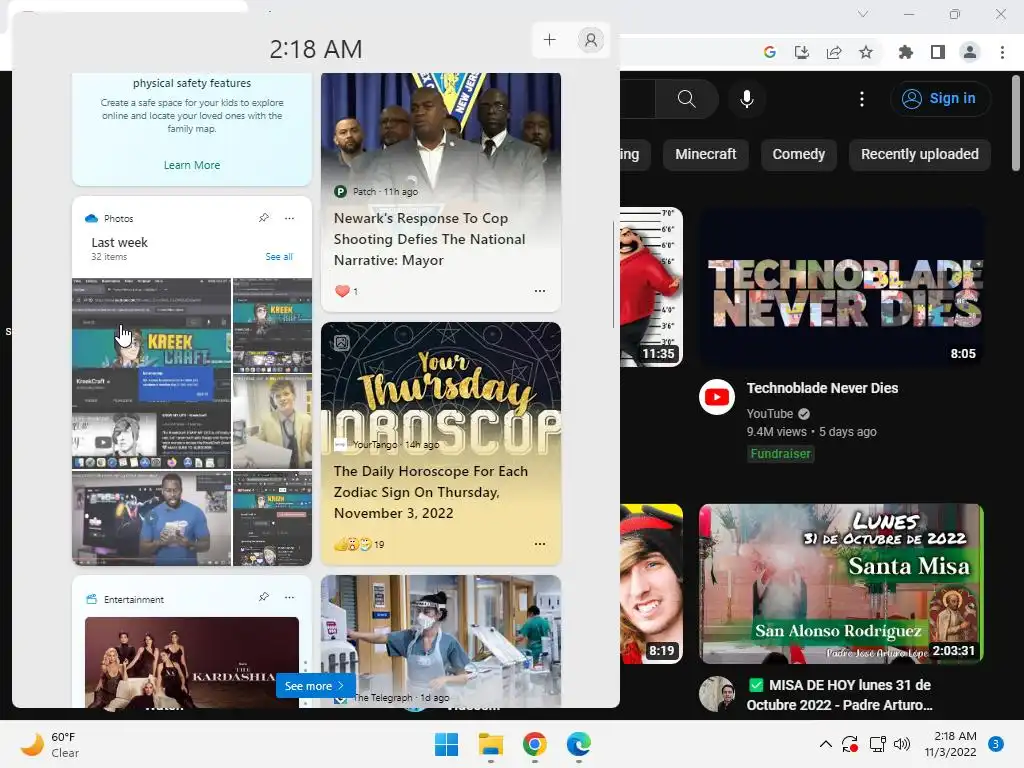1024x768 pixels.
Task: Open File Explorer from taskbar
Action: [490, 744]
